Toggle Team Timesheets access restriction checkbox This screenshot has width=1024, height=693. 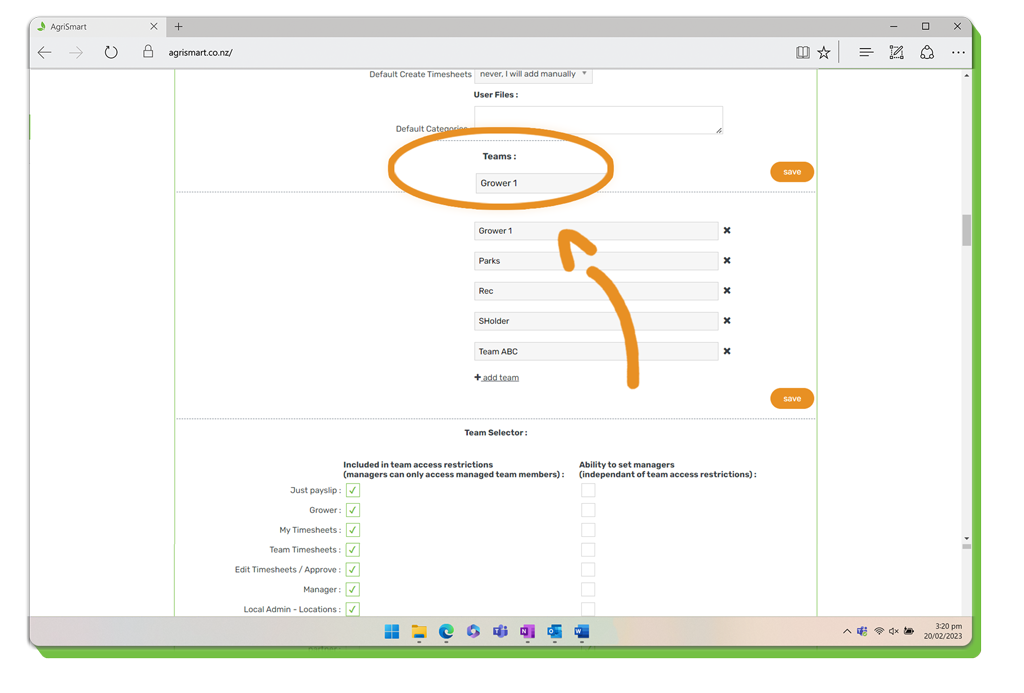pyautogui.click(x=353, y=550)
